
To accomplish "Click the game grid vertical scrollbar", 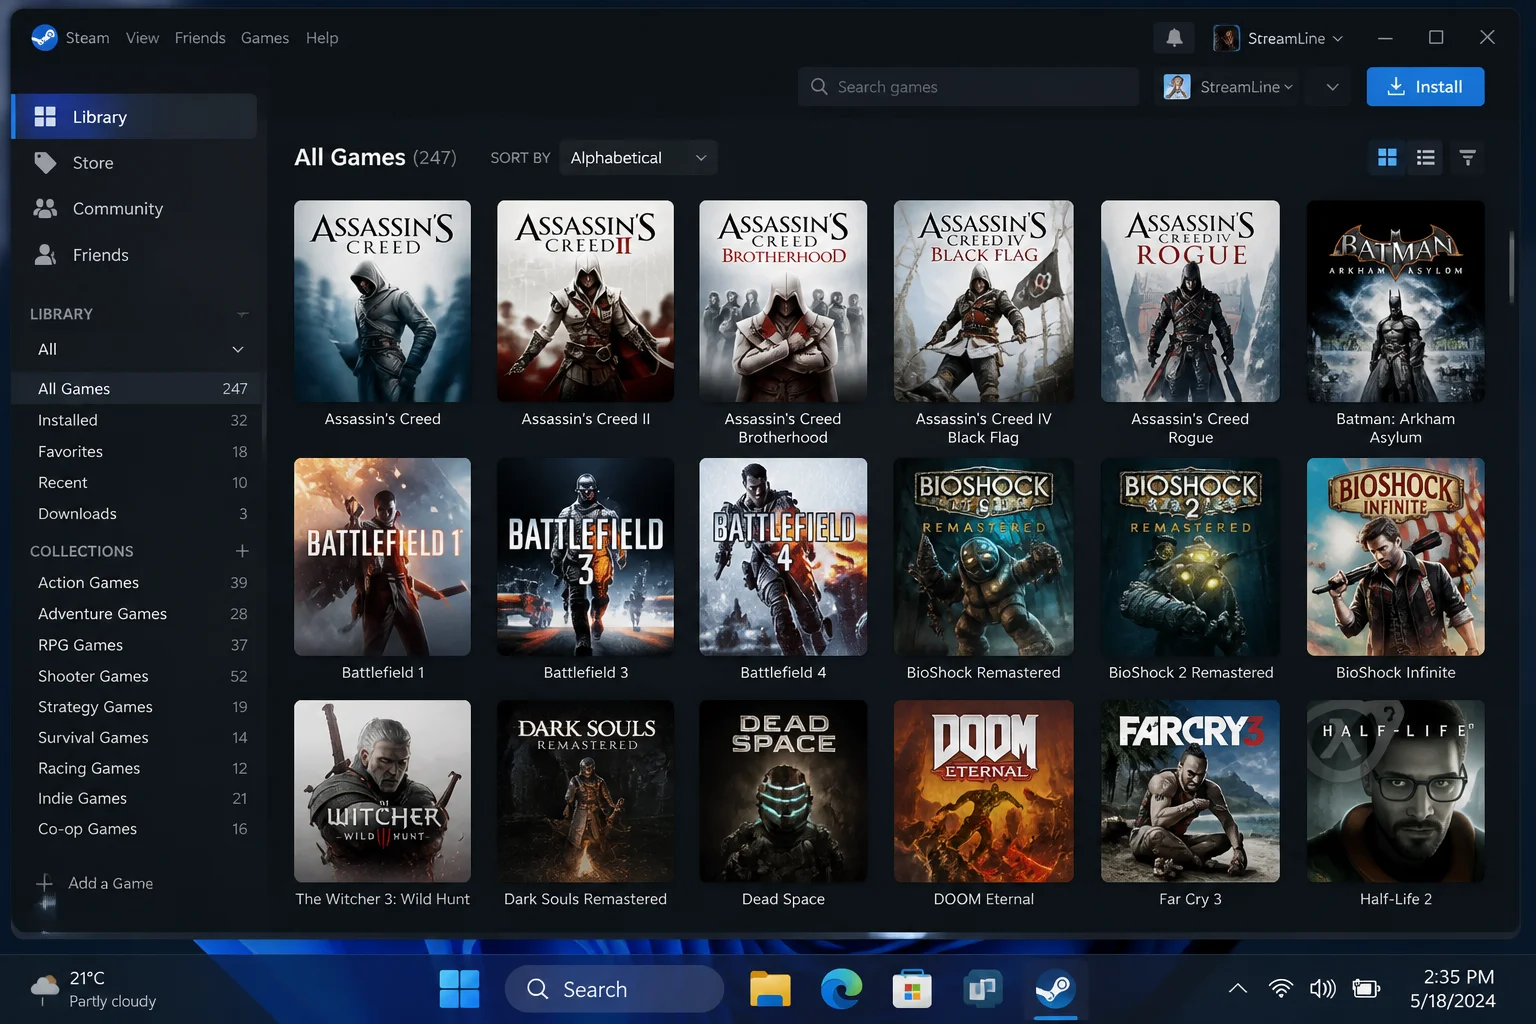I will tap(1511, 266).
